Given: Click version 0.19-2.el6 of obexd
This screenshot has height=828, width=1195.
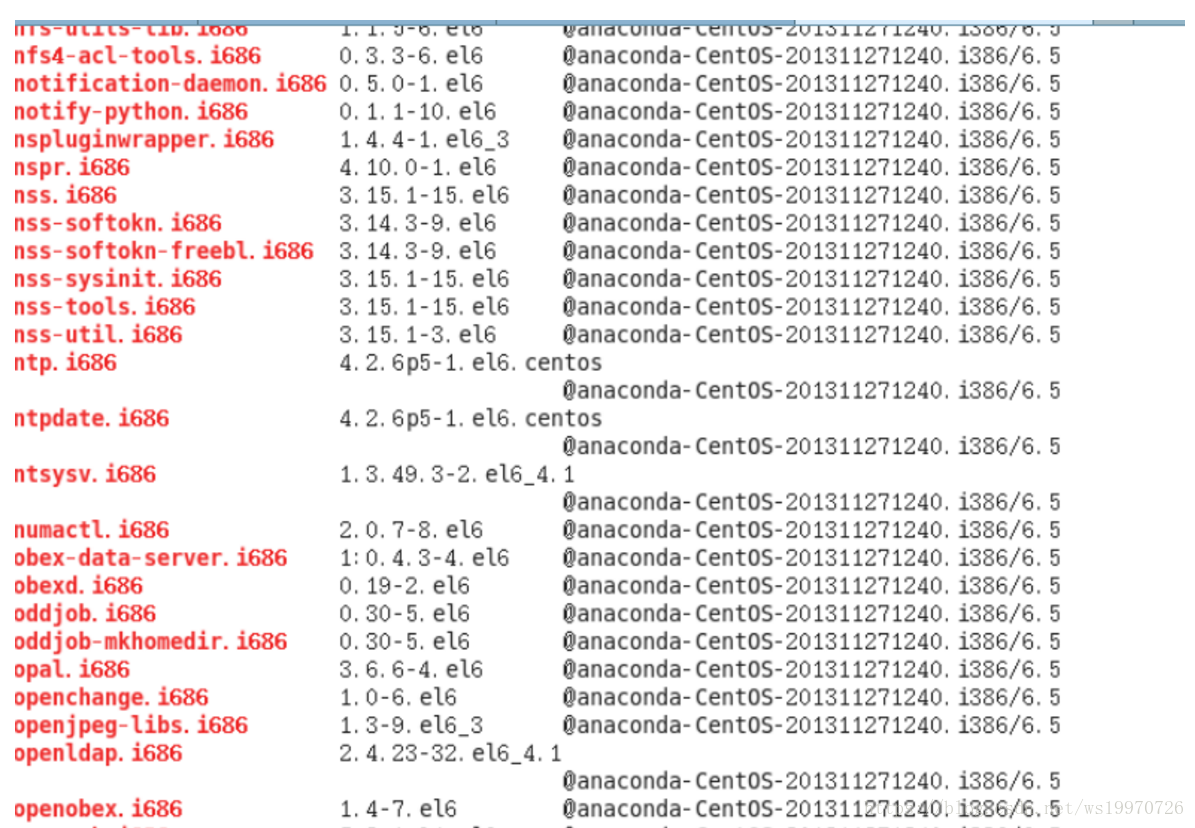Looking at the screenshot, I should 405,586.
